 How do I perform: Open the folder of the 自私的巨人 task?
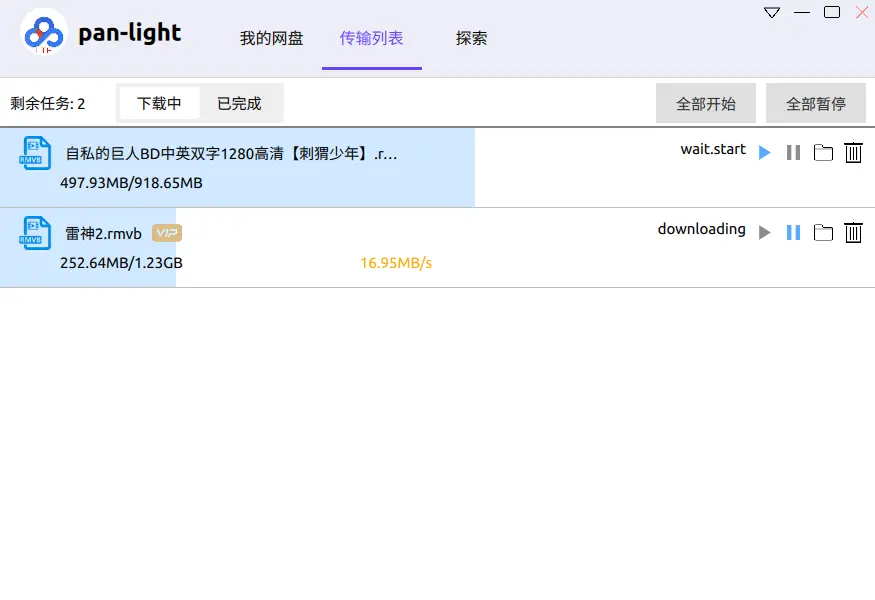point(823,152)
